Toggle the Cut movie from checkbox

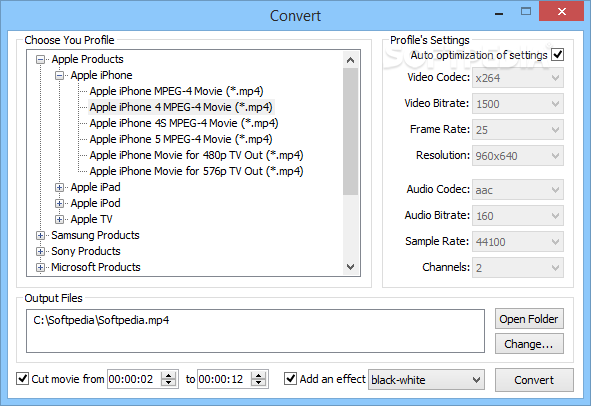[23, 378]
